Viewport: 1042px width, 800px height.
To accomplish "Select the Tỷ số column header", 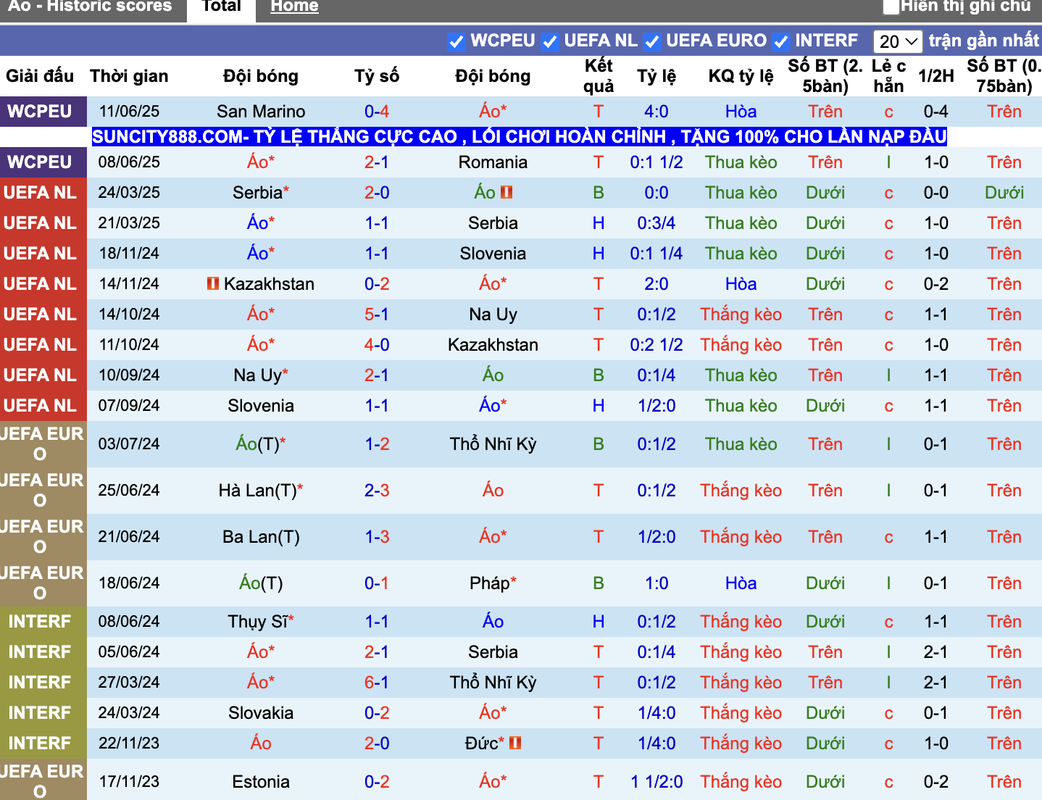I will (377, 76).
